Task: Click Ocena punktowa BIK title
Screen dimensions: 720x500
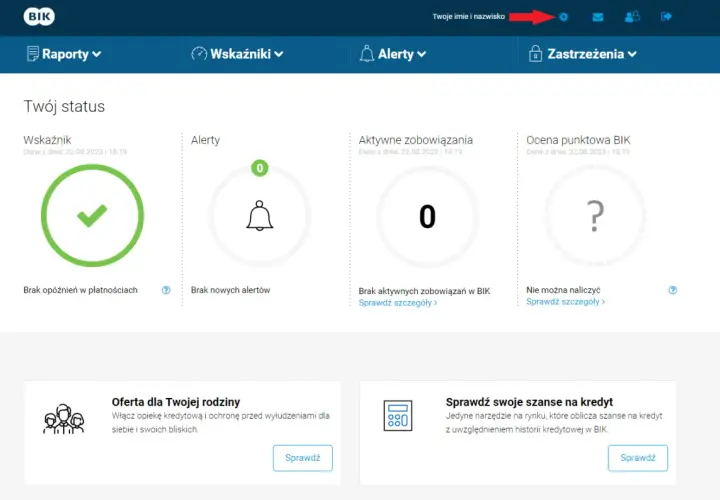Action: coord(578,140)
